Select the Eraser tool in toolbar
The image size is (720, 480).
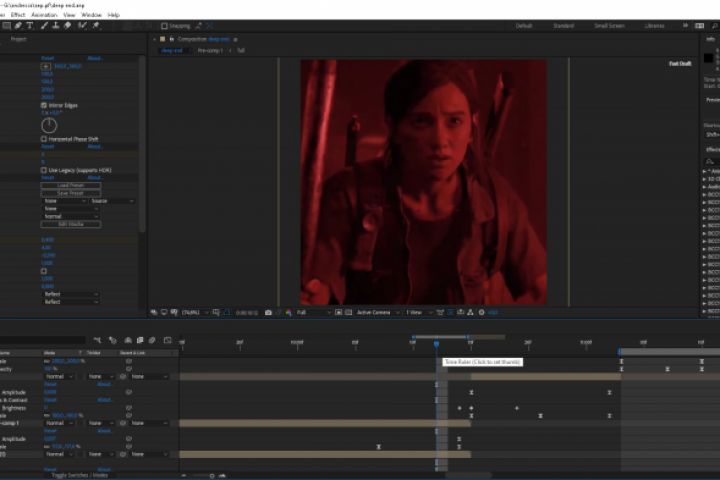pyautogui.click(x=67, y=25)
